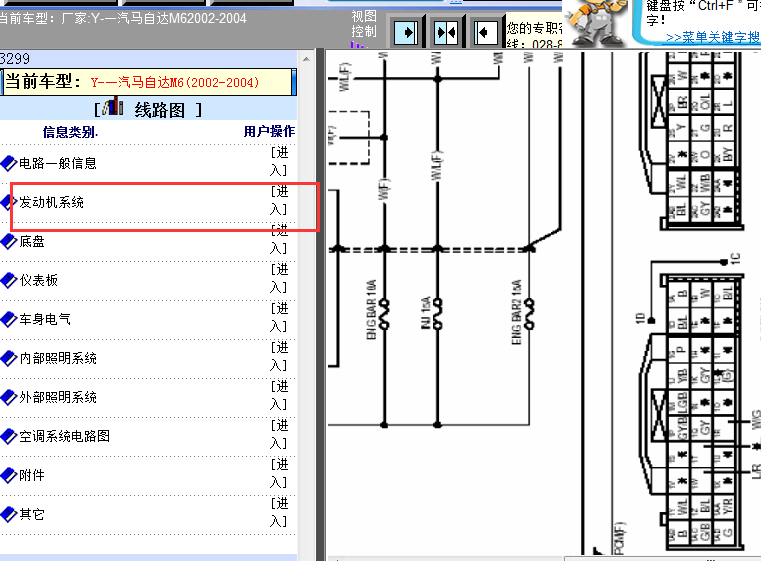
Task: Click the ENG BAR 10A fuse in diagram
Action: click(384, 304)
